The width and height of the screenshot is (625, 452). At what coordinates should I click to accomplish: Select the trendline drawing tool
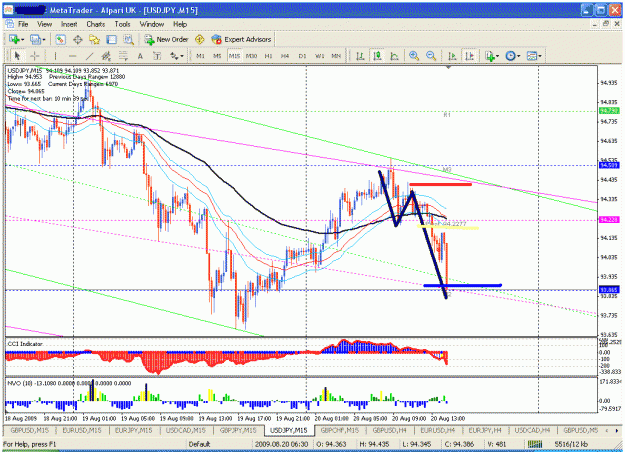(90, 56)
